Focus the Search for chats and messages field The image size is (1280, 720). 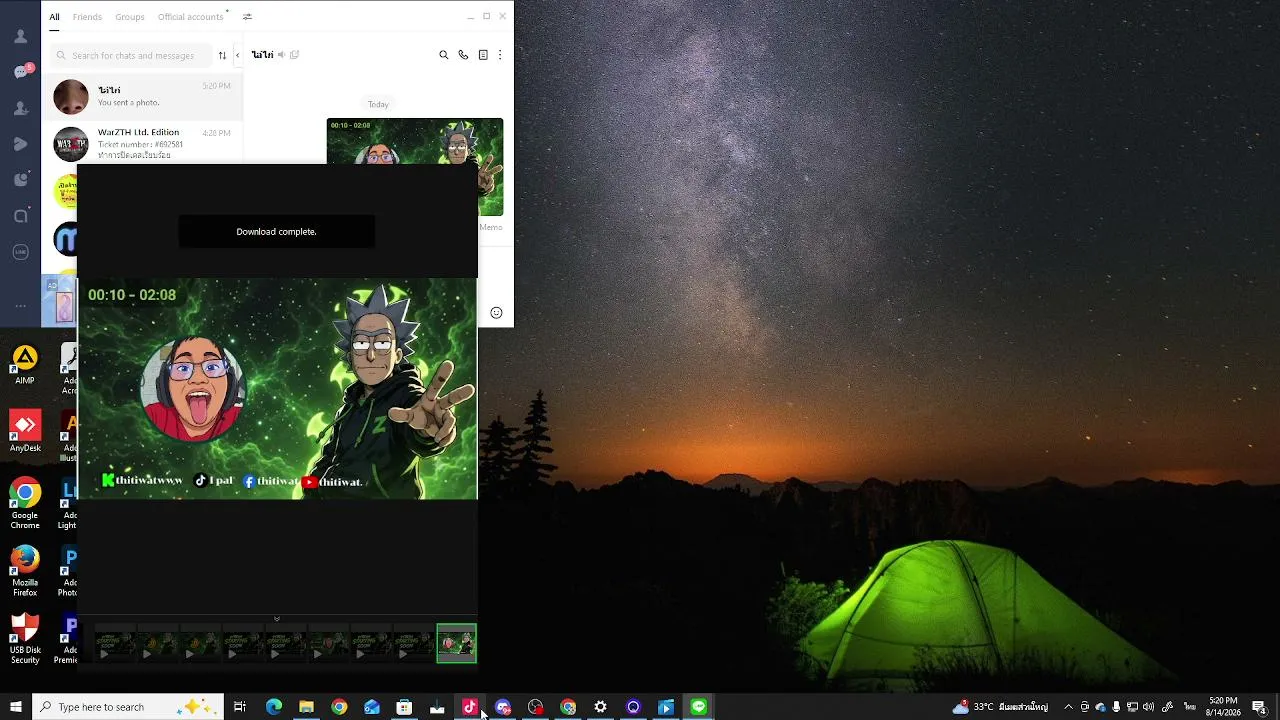click(x=132, y=55)
